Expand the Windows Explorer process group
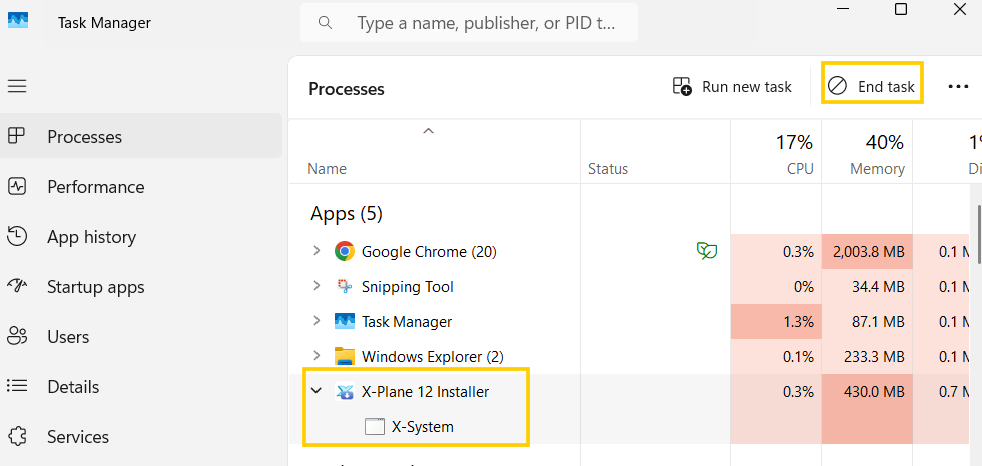 pyautogui.click(x=316, y=356)
